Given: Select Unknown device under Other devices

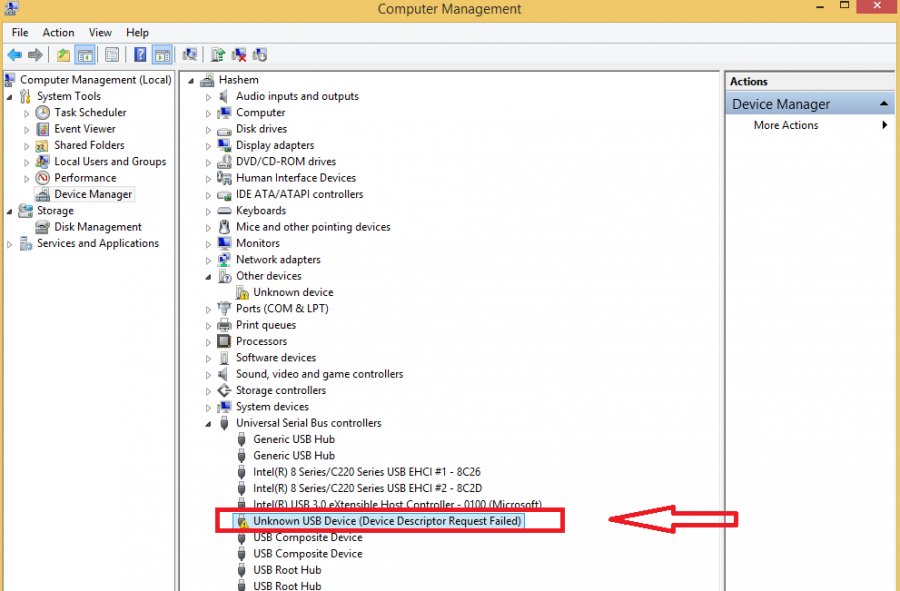Looking at the screenshot, I should (x=293, y=292).
